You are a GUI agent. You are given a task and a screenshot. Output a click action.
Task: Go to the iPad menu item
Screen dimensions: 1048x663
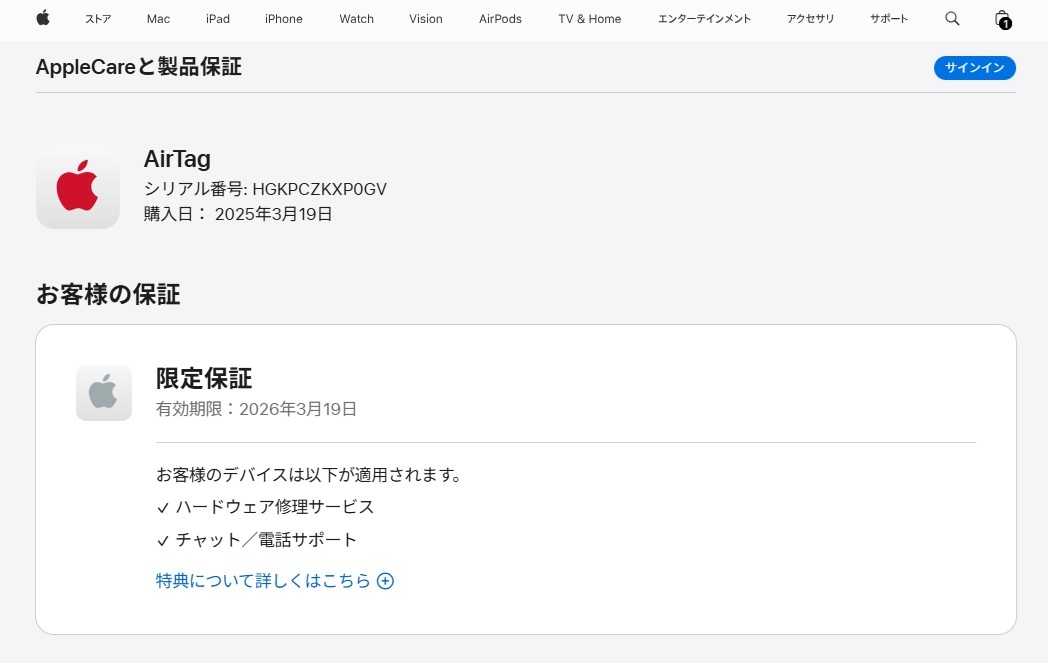click(x=218, y=19)
